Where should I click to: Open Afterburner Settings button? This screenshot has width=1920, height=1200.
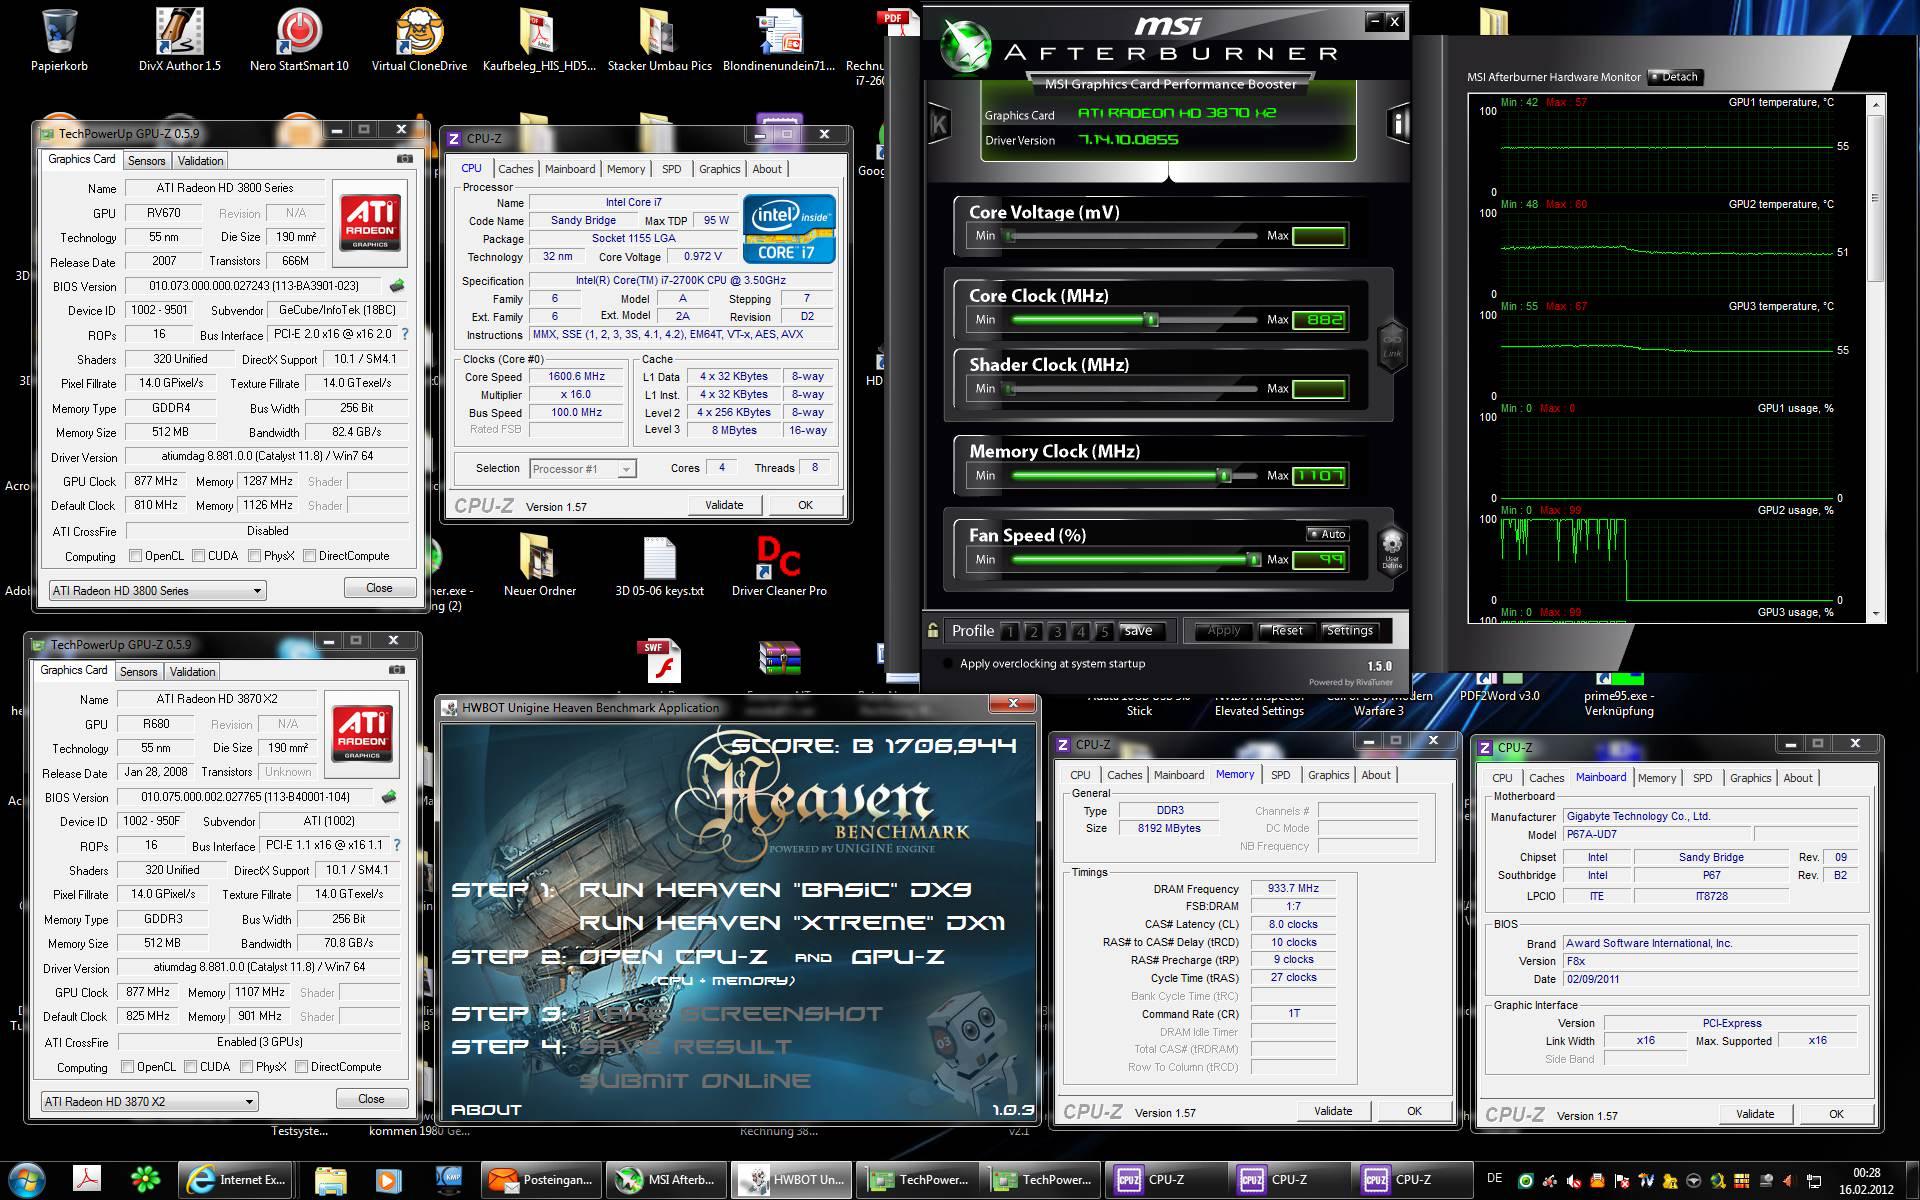[x=1349, y=631]
